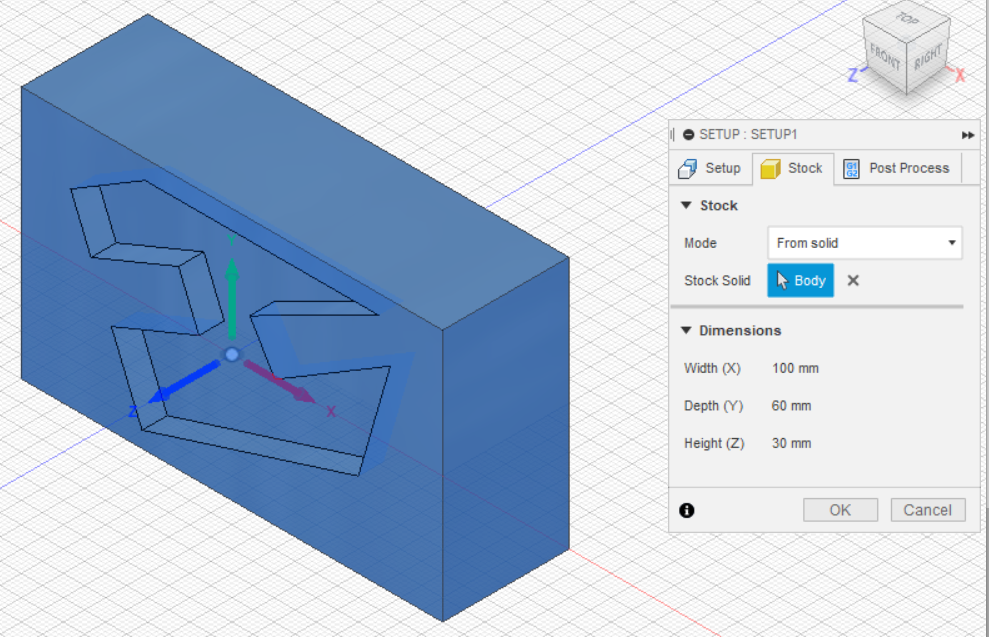Select the Stock tab

tap(793, 168)
